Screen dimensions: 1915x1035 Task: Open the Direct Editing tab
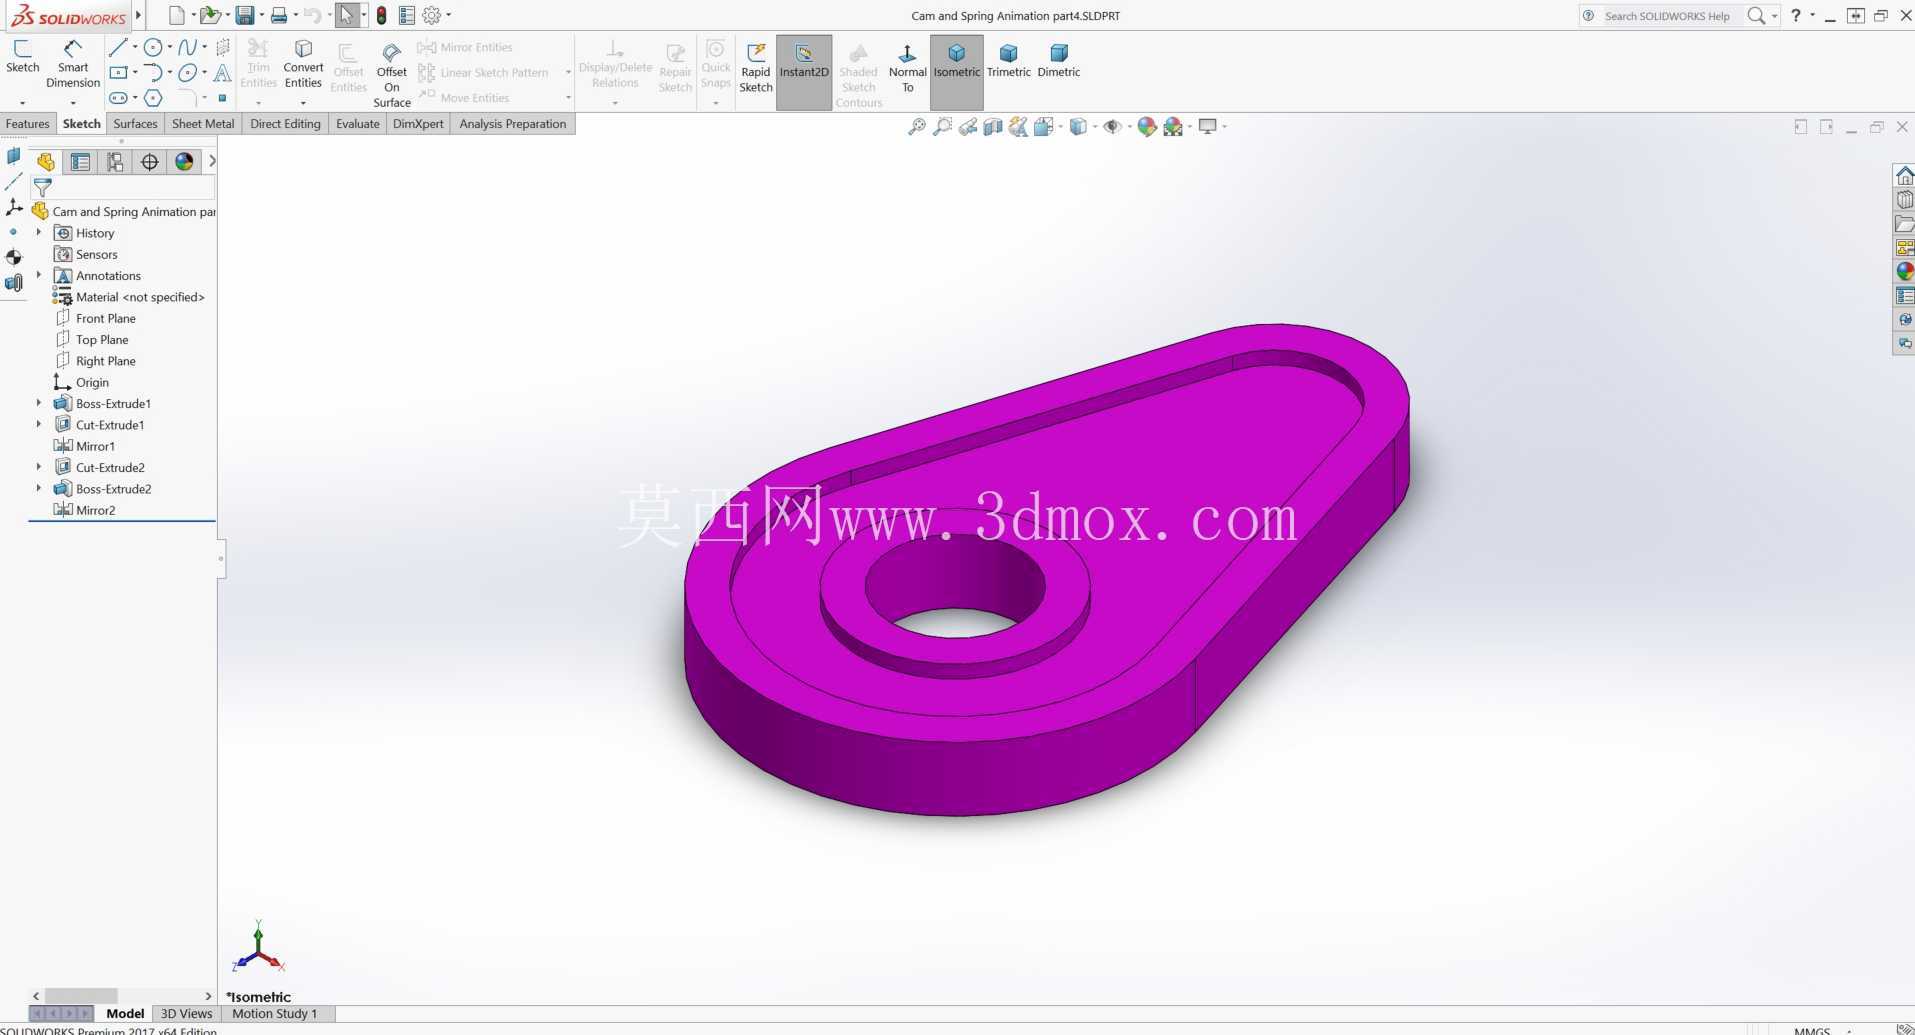pyautogui.click(x=285, y=124)
